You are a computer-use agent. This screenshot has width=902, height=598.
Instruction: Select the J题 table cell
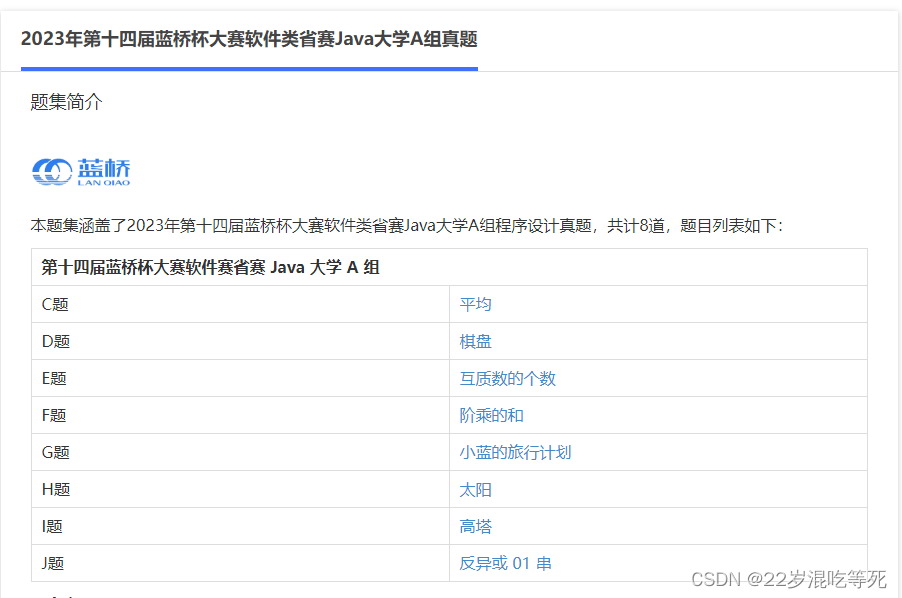click(x=240, y=563)
